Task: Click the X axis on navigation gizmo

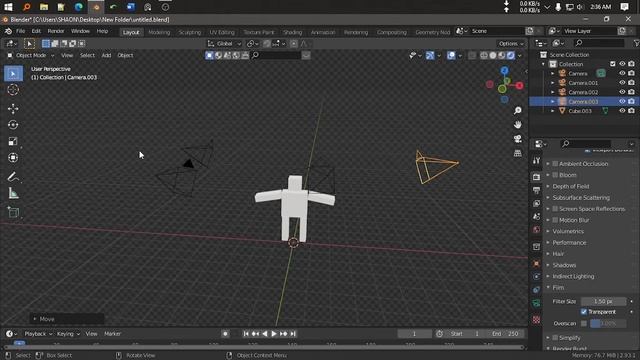Action: click(x=519, y=85)
